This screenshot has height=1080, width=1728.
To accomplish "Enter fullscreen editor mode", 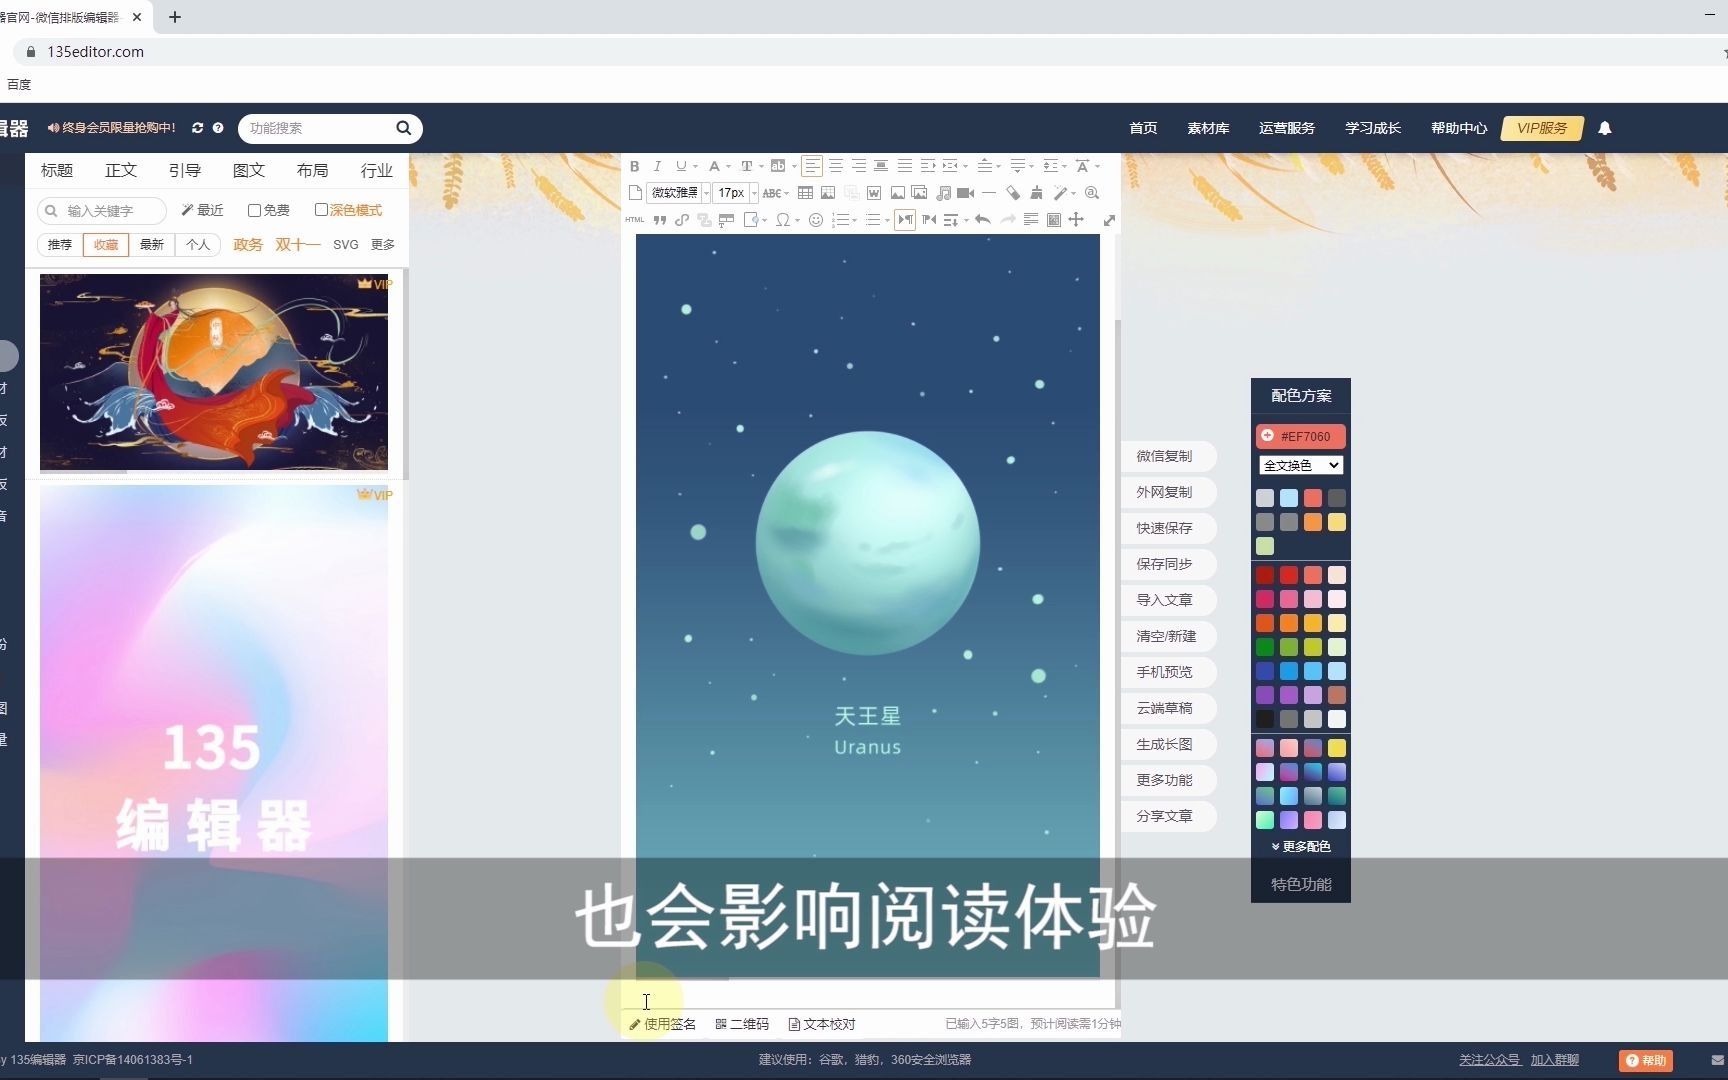I will tap(1109, 220).
